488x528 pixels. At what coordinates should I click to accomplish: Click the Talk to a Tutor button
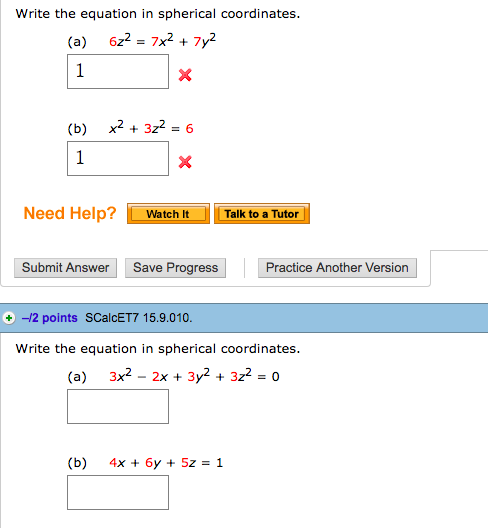(x=262, y=213)
